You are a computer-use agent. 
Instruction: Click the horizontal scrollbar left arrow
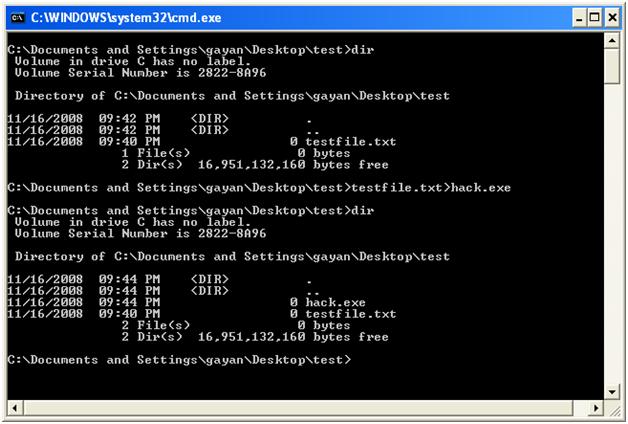pyautogui.click(x=14, y=407)
